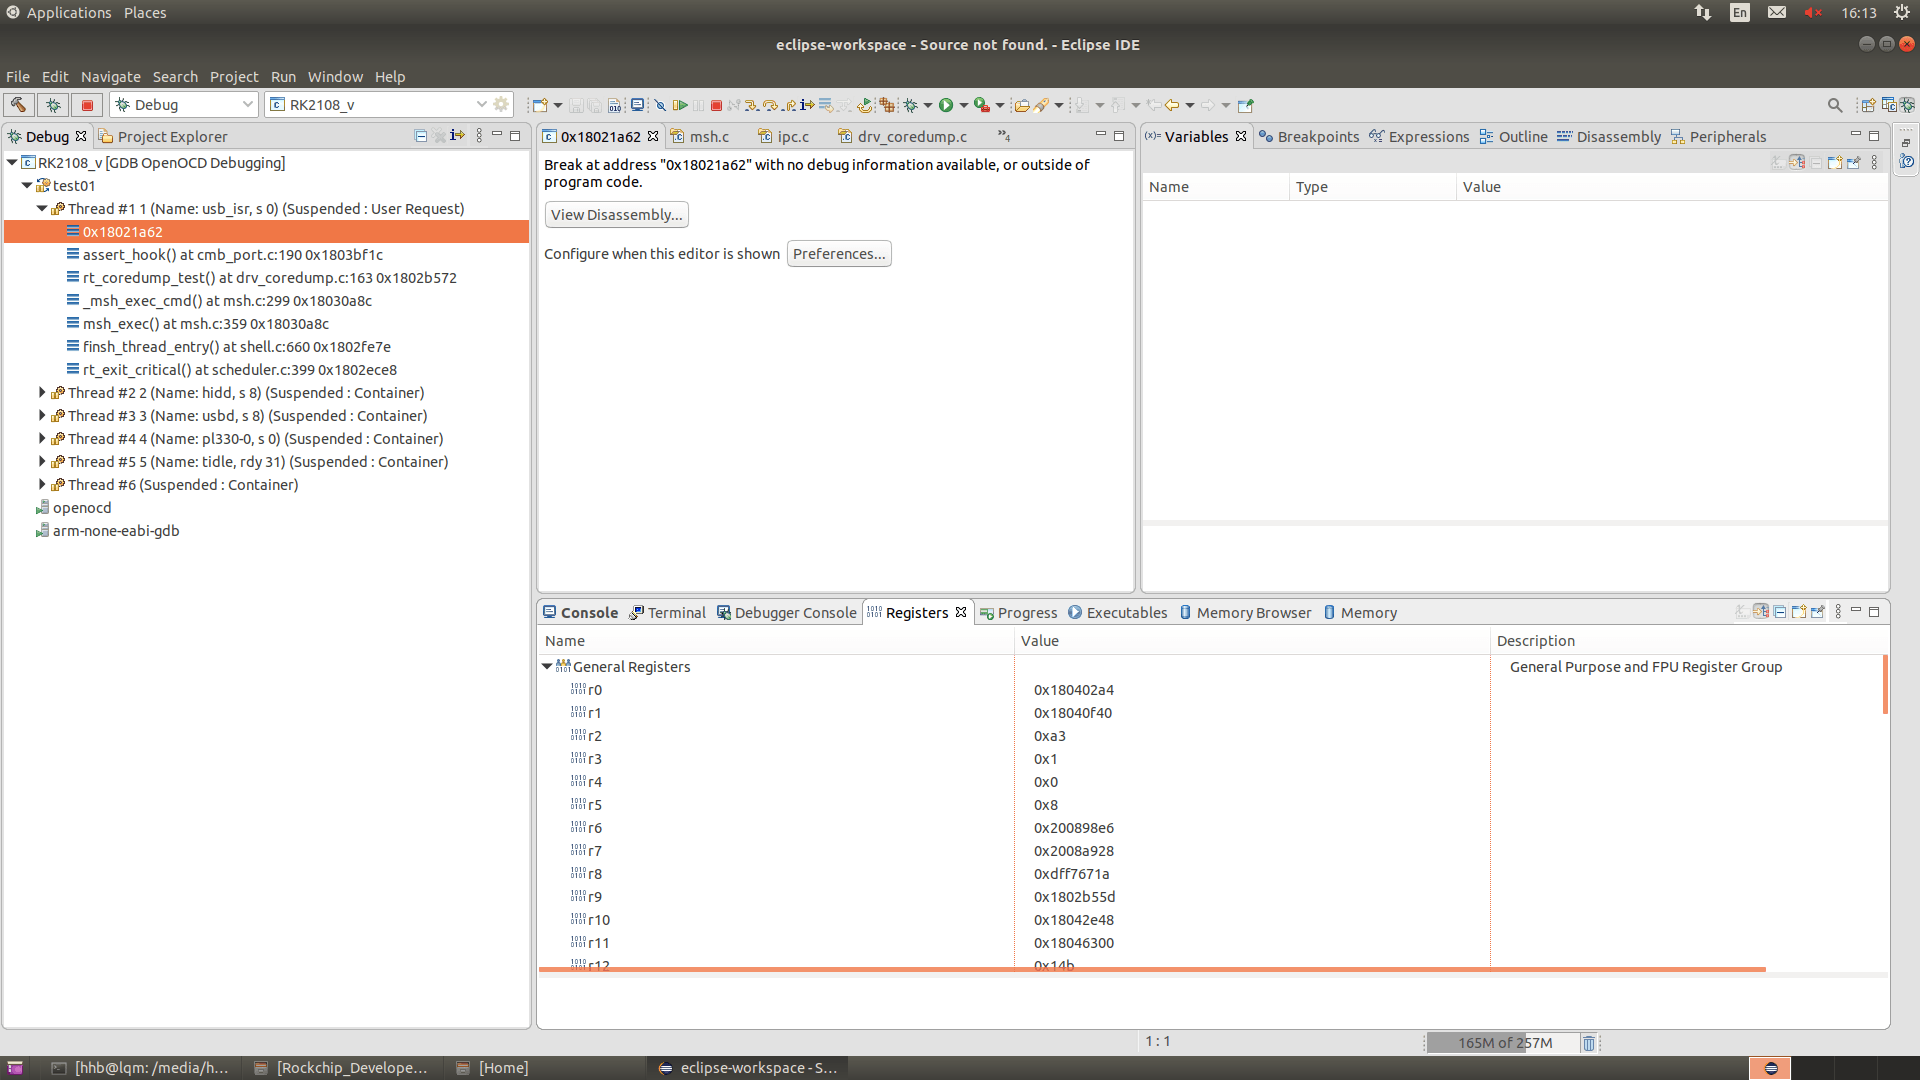Click the Preferences... button

click(839, 254)
